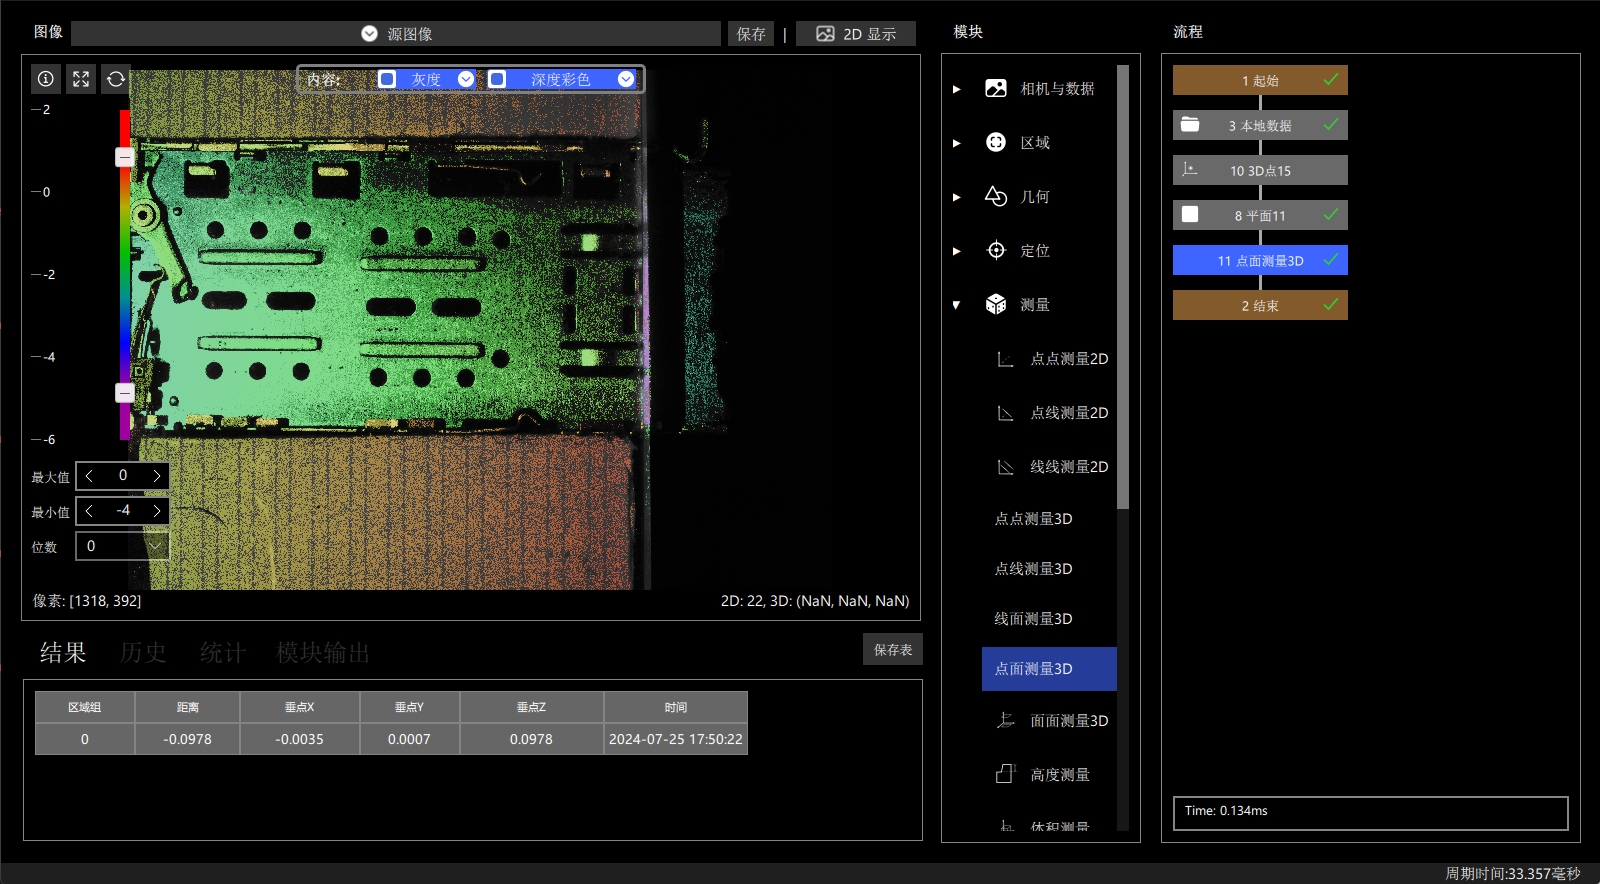Screen dimensions: 1600x884
Task: Click the refresh image icon
Action: pos(116,79)
